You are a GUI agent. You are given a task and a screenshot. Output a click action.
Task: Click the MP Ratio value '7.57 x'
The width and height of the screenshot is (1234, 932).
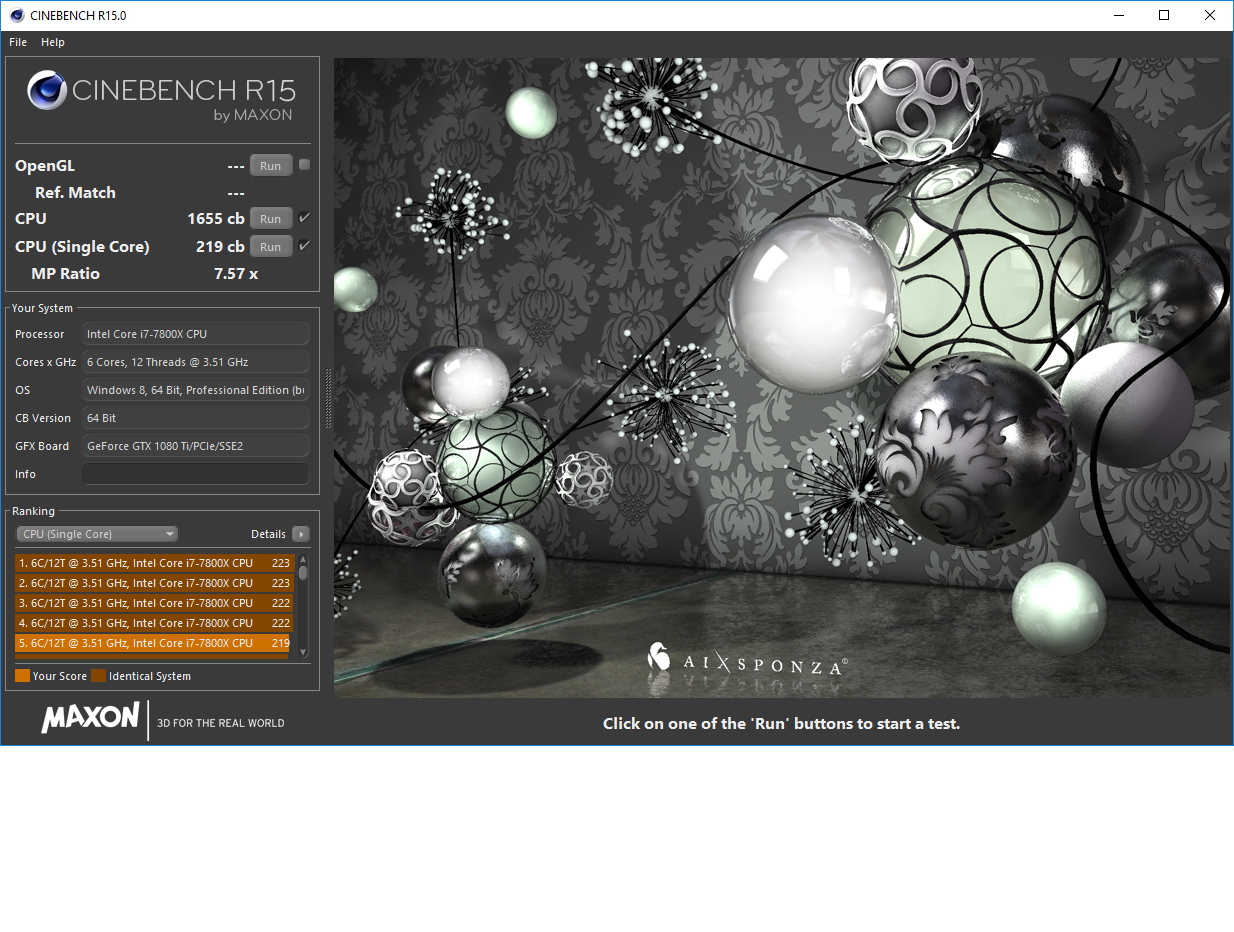pos(236,274)
